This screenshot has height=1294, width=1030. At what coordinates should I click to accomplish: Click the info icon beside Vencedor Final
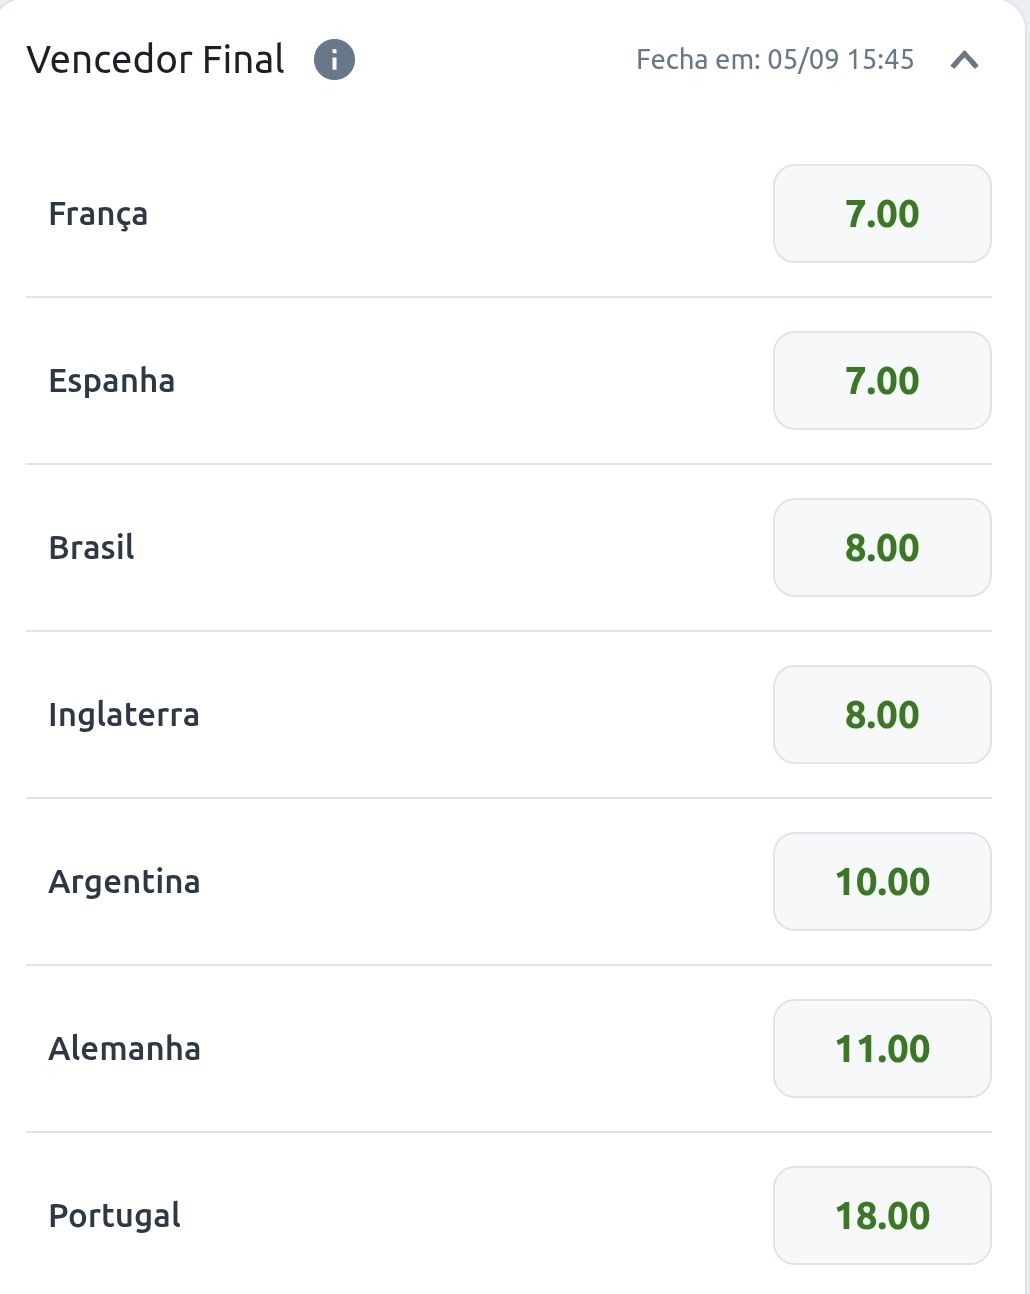pos(334,60)
